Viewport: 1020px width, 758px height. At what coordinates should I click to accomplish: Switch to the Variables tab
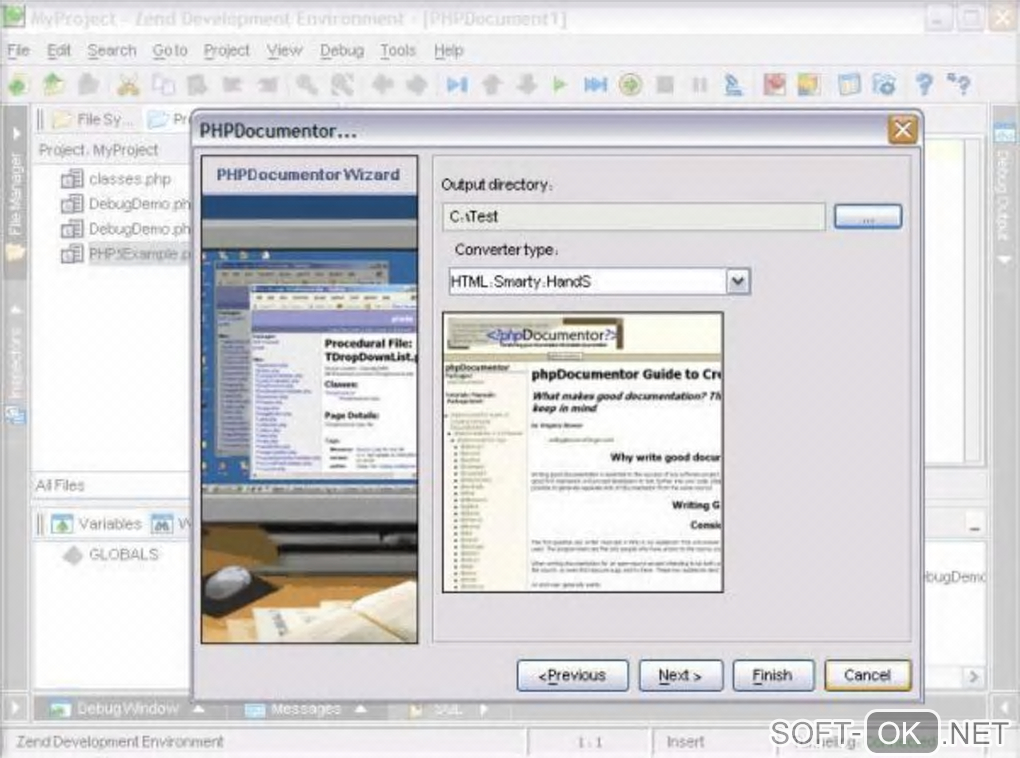97,524
